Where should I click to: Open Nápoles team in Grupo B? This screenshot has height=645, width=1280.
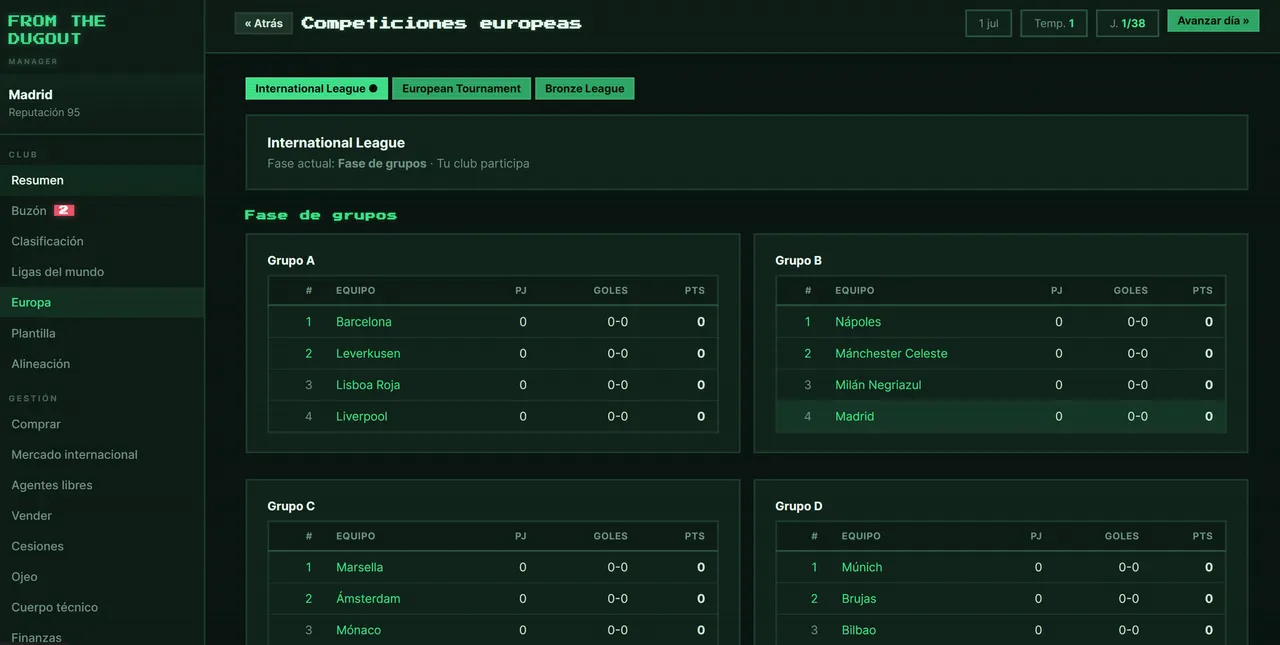tap(858, 322)
